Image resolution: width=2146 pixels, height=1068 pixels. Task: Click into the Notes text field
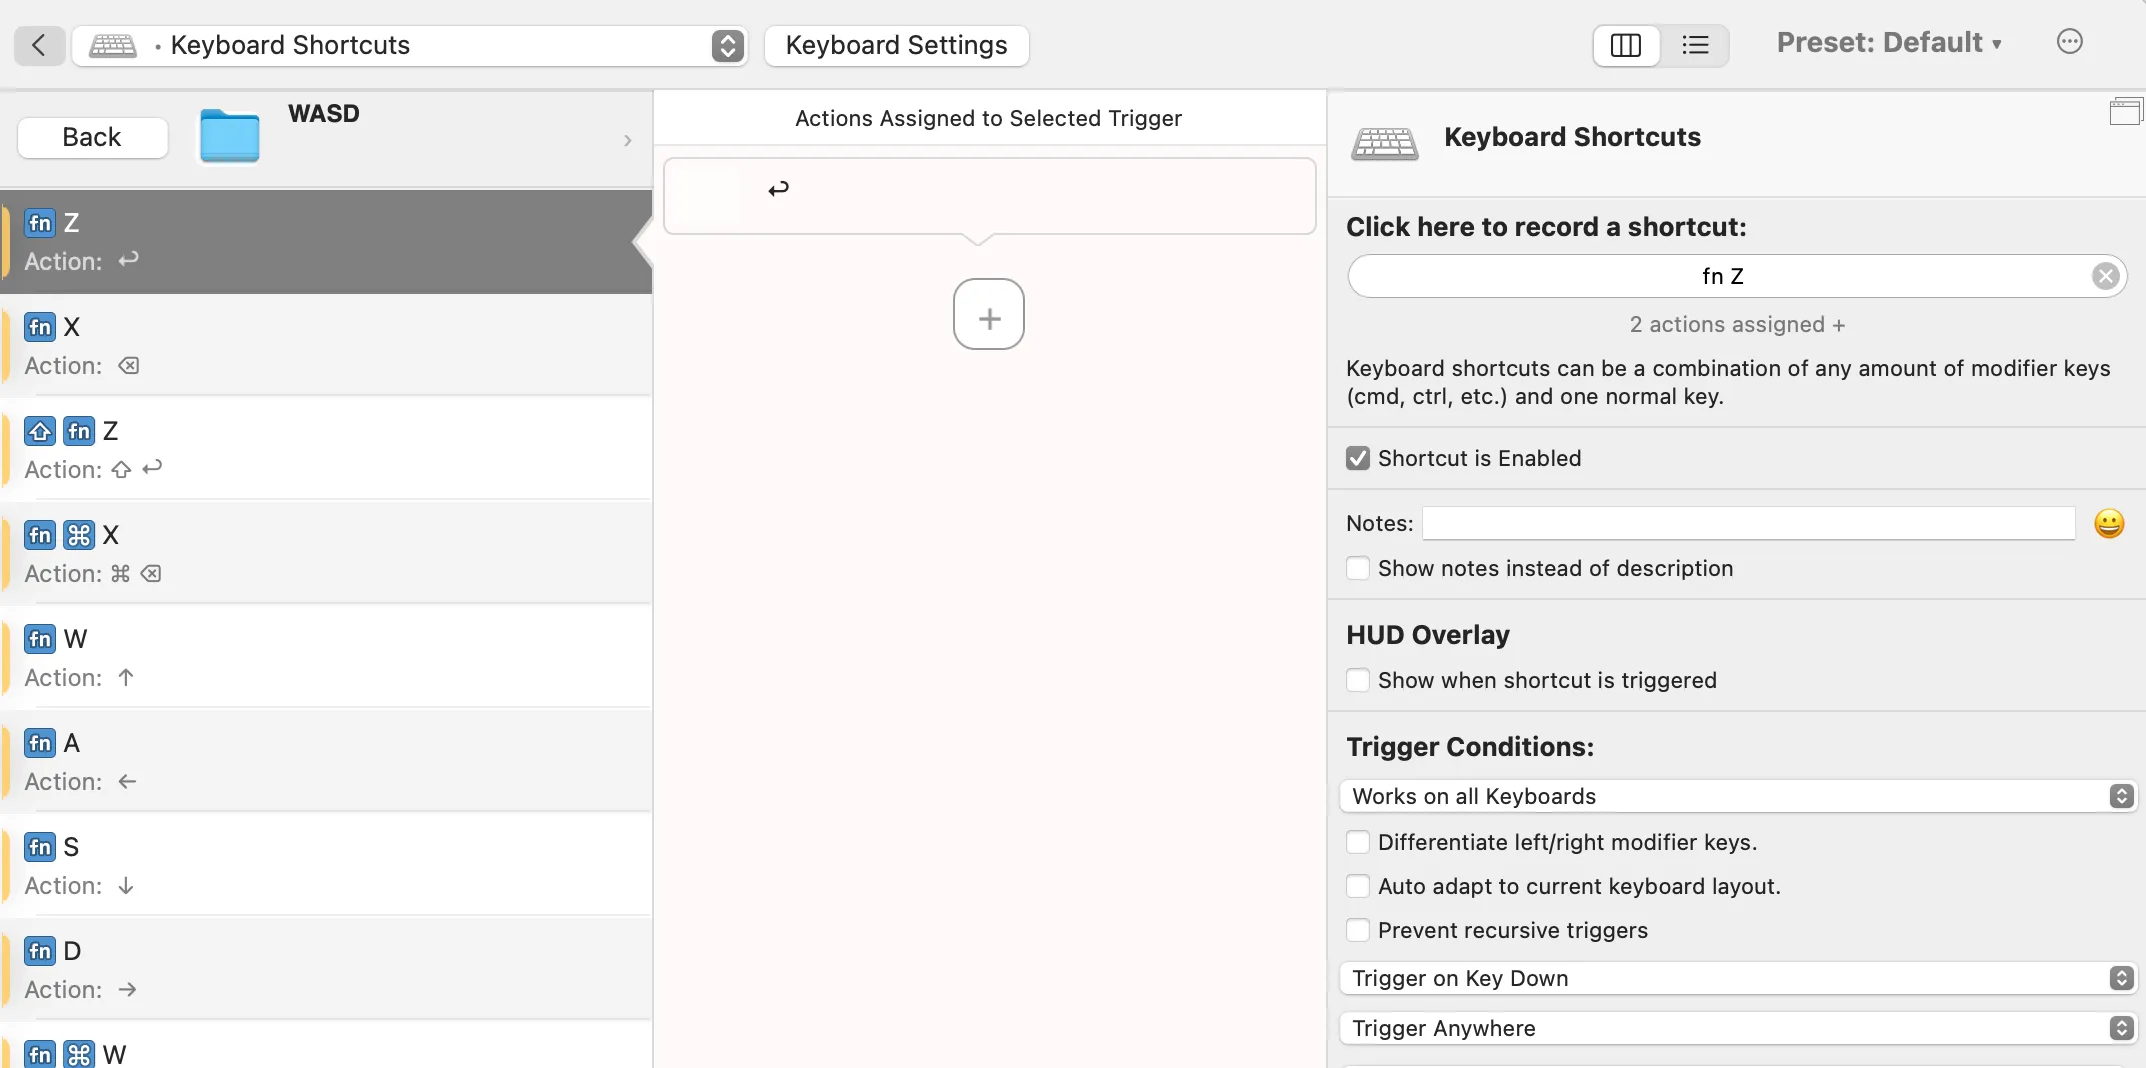(x=1748, y=523)
